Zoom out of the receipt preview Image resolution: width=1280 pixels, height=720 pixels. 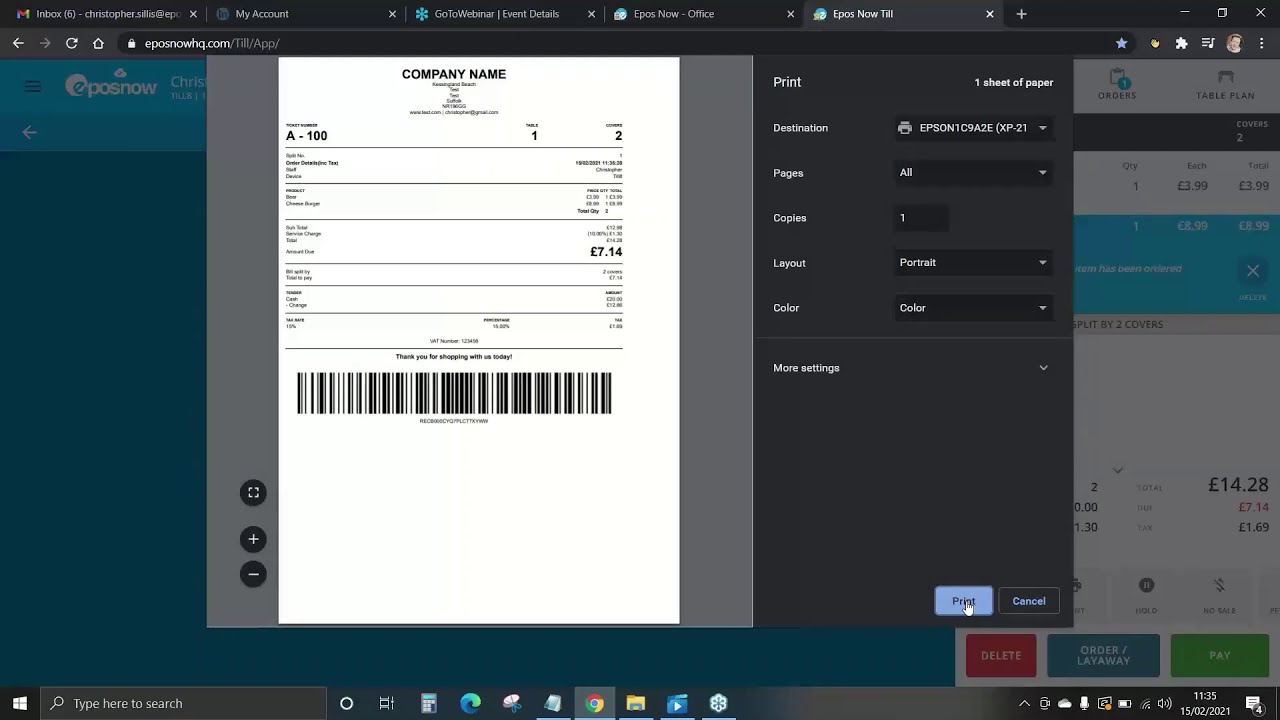coord(253,574)
